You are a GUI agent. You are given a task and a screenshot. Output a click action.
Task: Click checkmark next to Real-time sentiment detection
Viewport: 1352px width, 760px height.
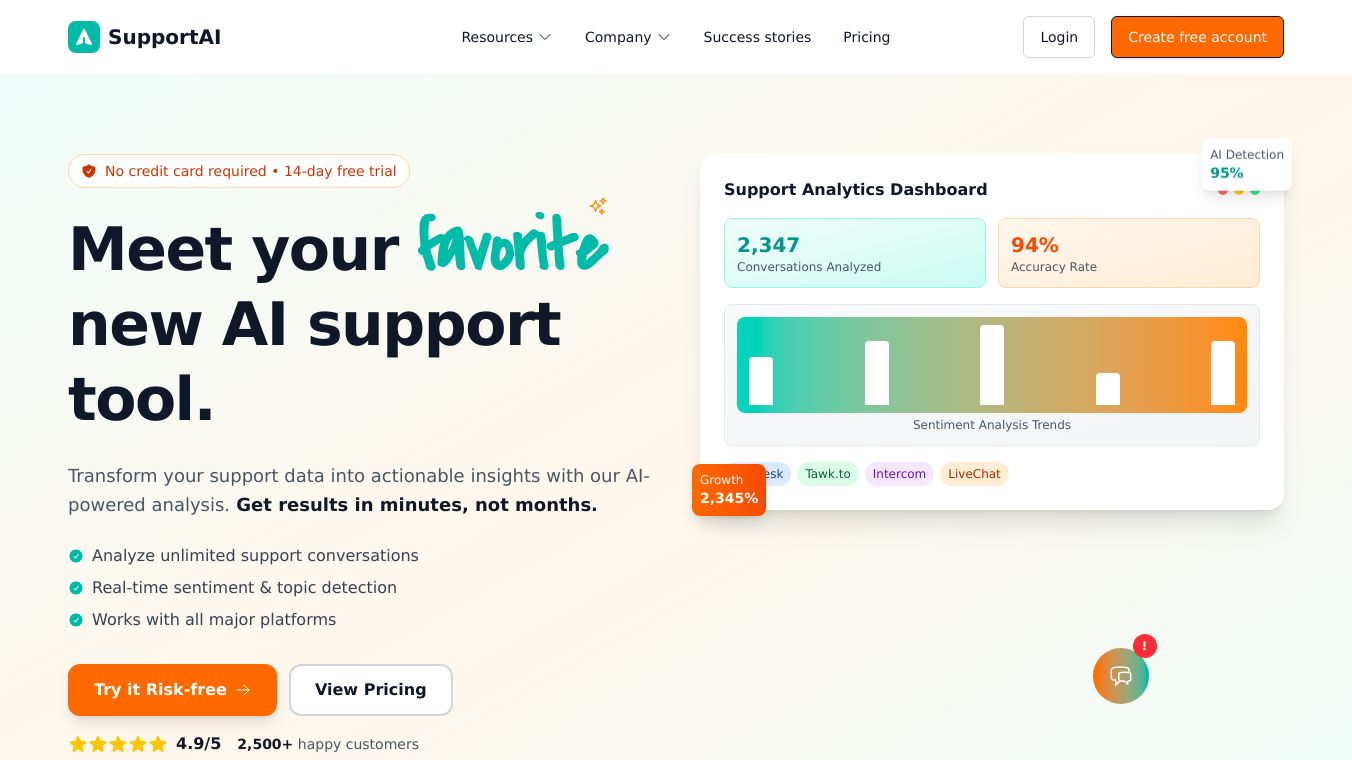[x=76, y=588]
